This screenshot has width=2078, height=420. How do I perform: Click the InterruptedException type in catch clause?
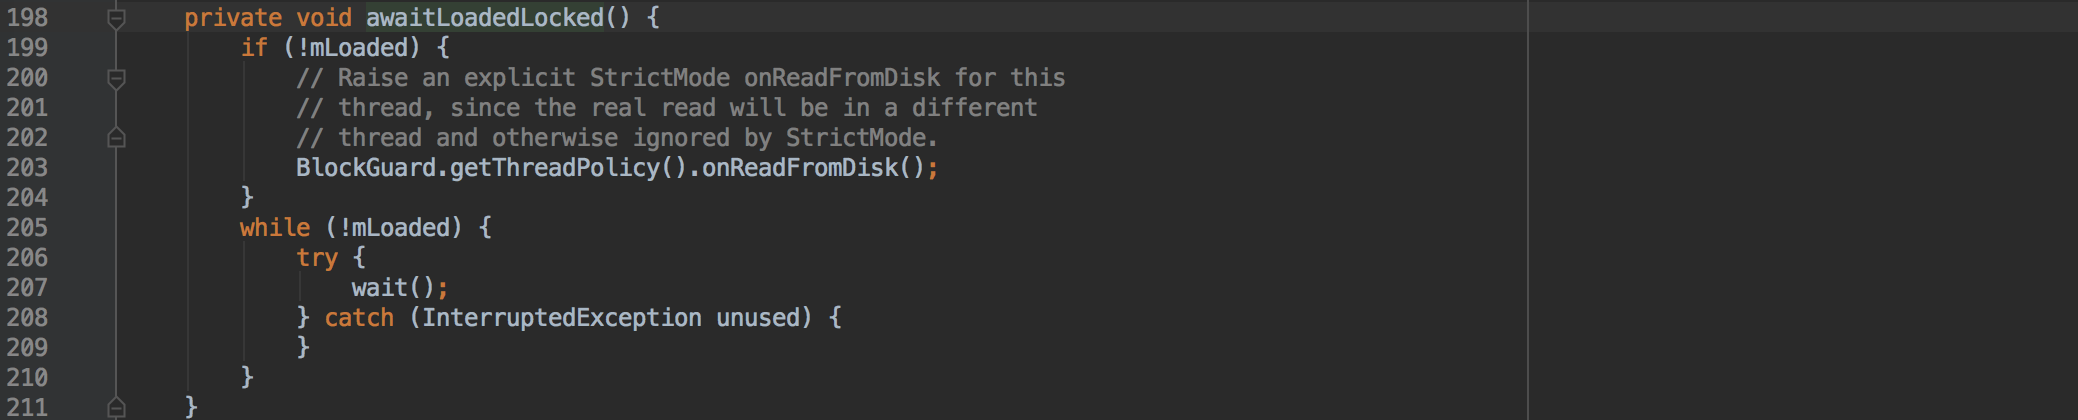(x=561, y=318)
